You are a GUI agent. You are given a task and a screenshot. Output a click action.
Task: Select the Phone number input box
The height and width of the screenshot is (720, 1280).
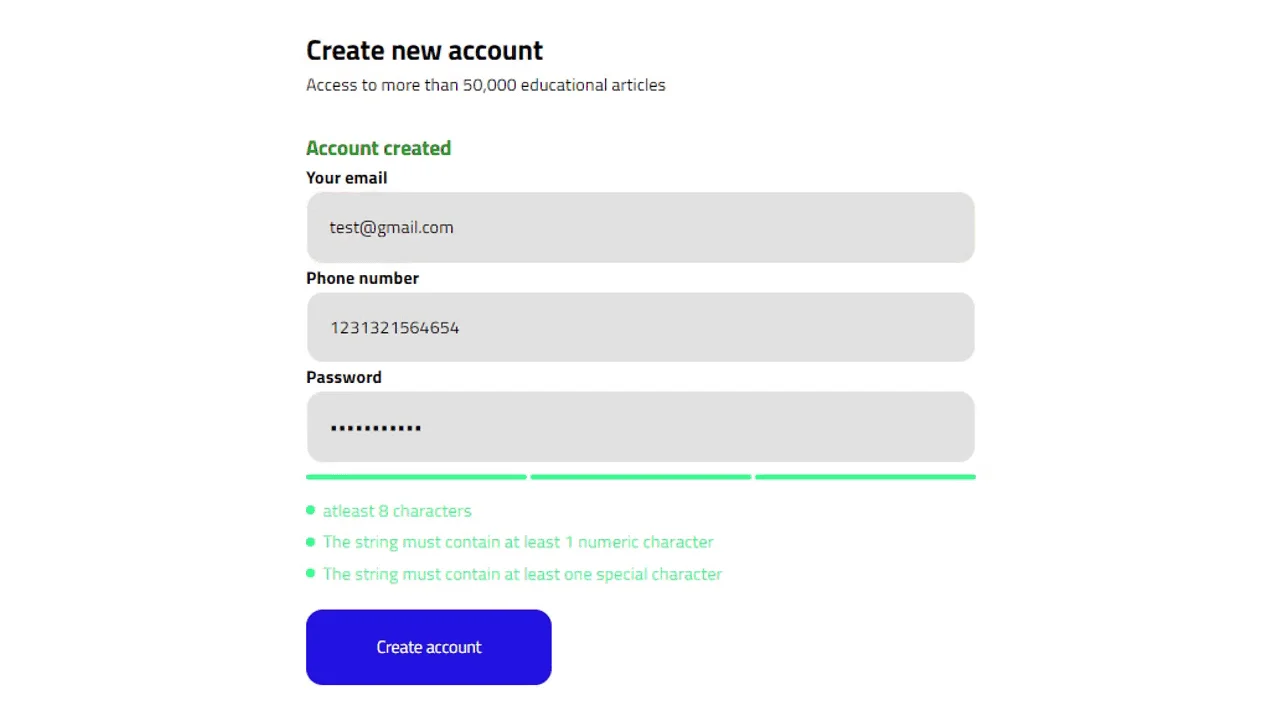[640, 327]
